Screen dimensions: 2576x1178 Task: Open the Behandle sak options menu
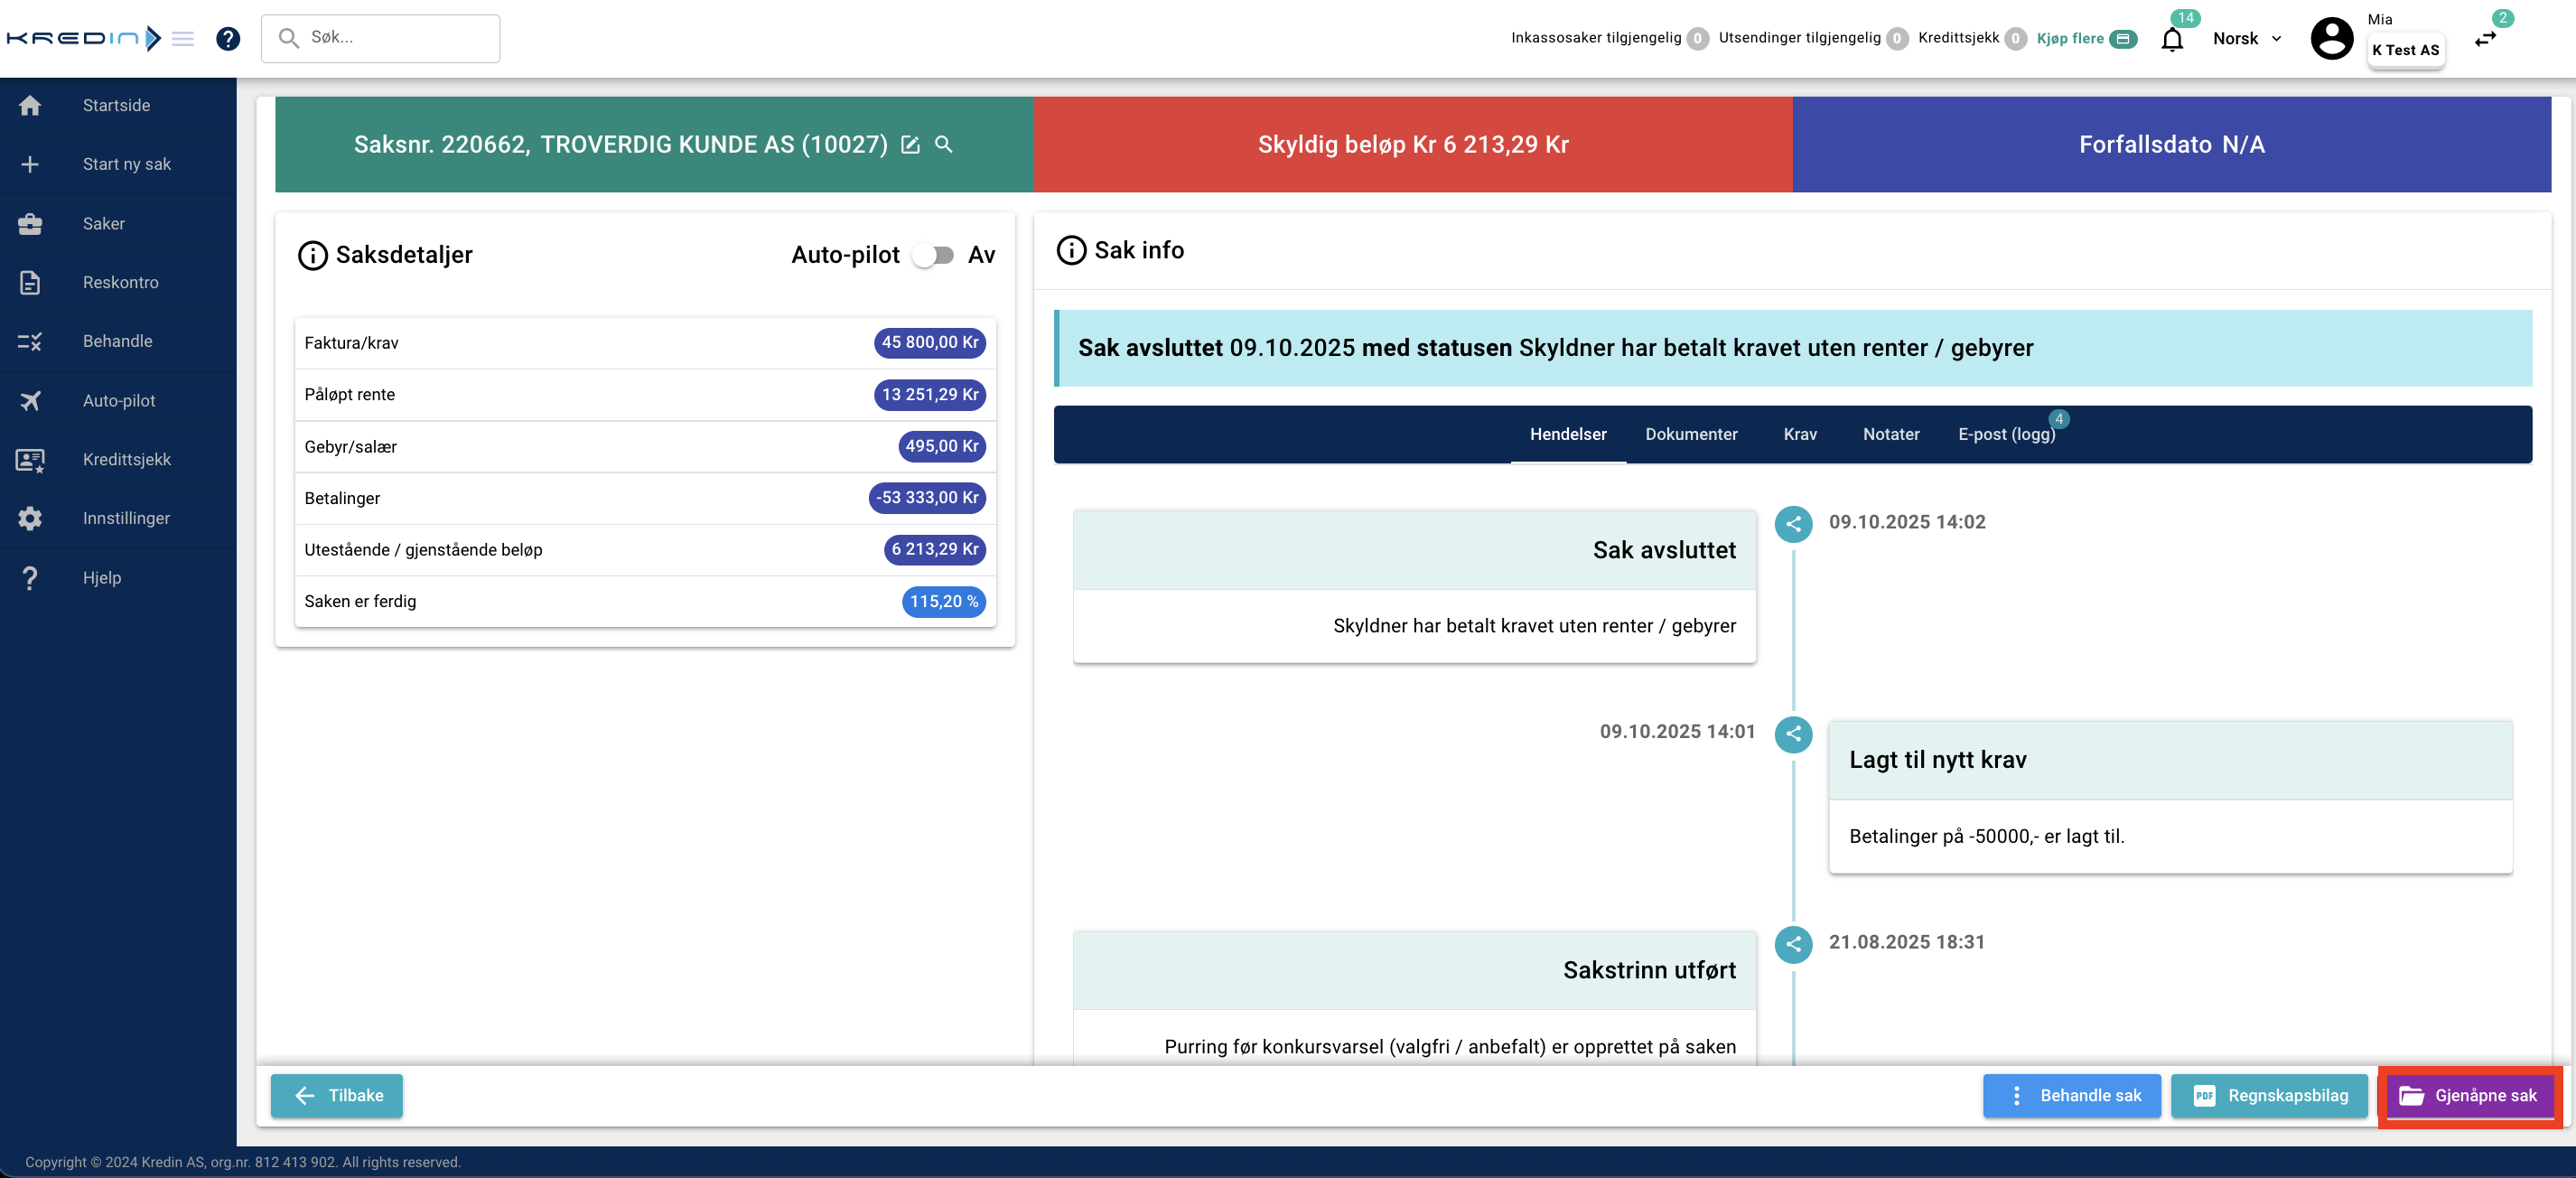point(2071,1095)
